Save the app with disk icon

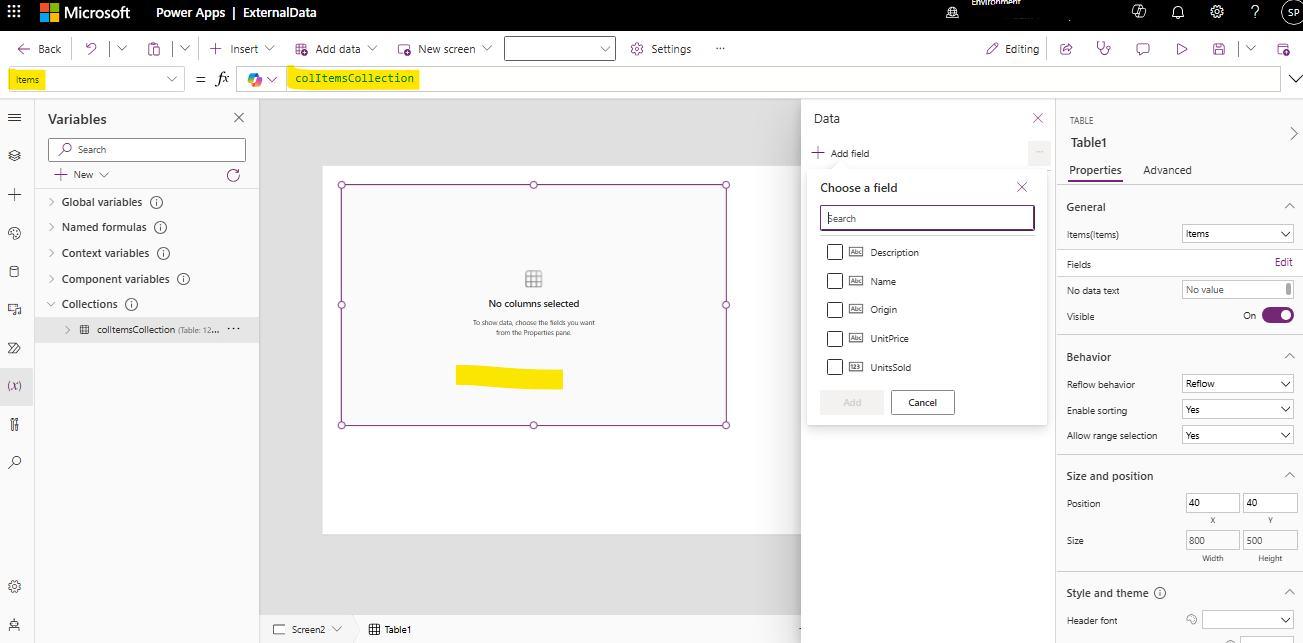[1219, 49]
